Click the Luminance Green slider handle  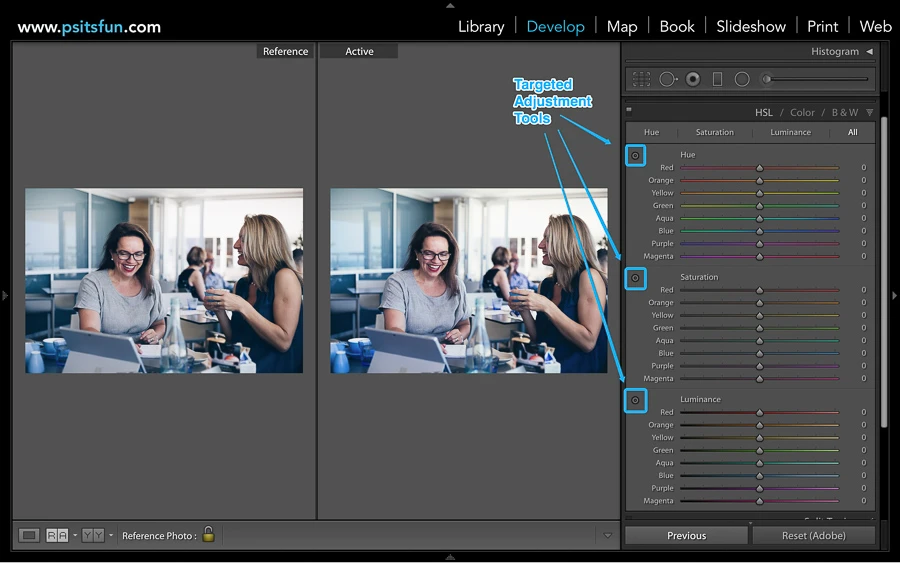[759, 451]
